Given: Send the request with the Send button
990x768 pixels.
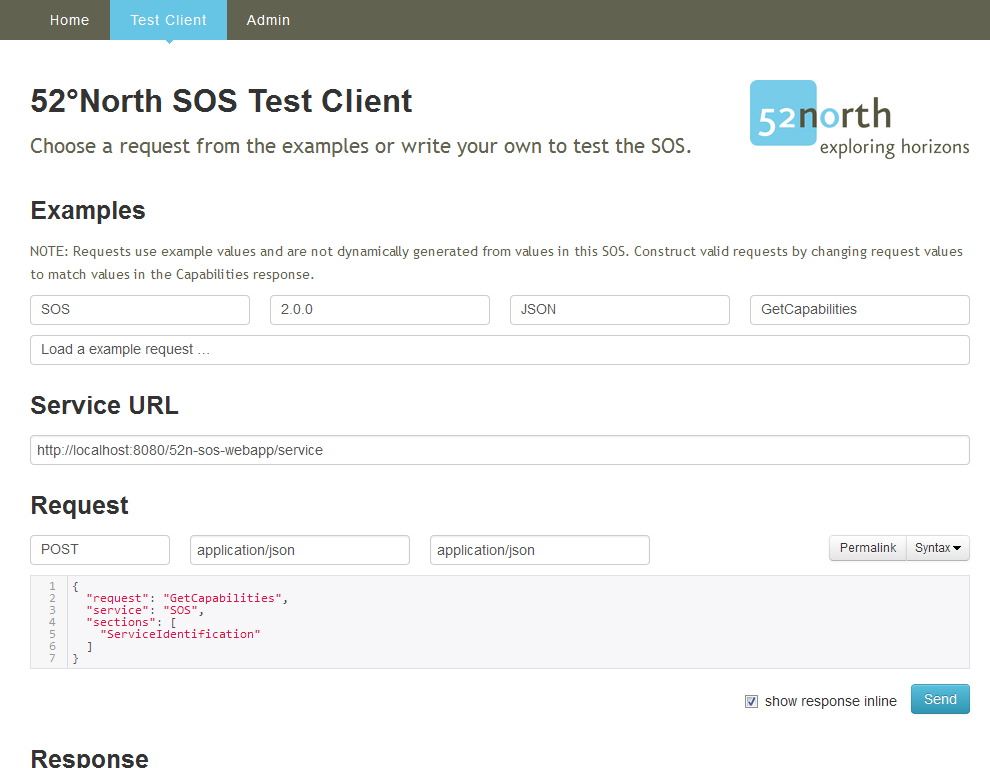Looking at the screenshot, I should (x=940, y=699).
